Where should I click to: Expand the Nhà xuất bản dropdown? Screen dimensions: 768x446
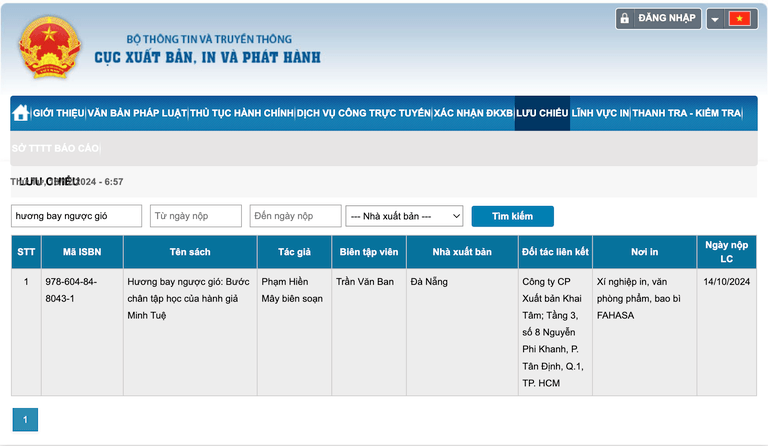[404, 216]
